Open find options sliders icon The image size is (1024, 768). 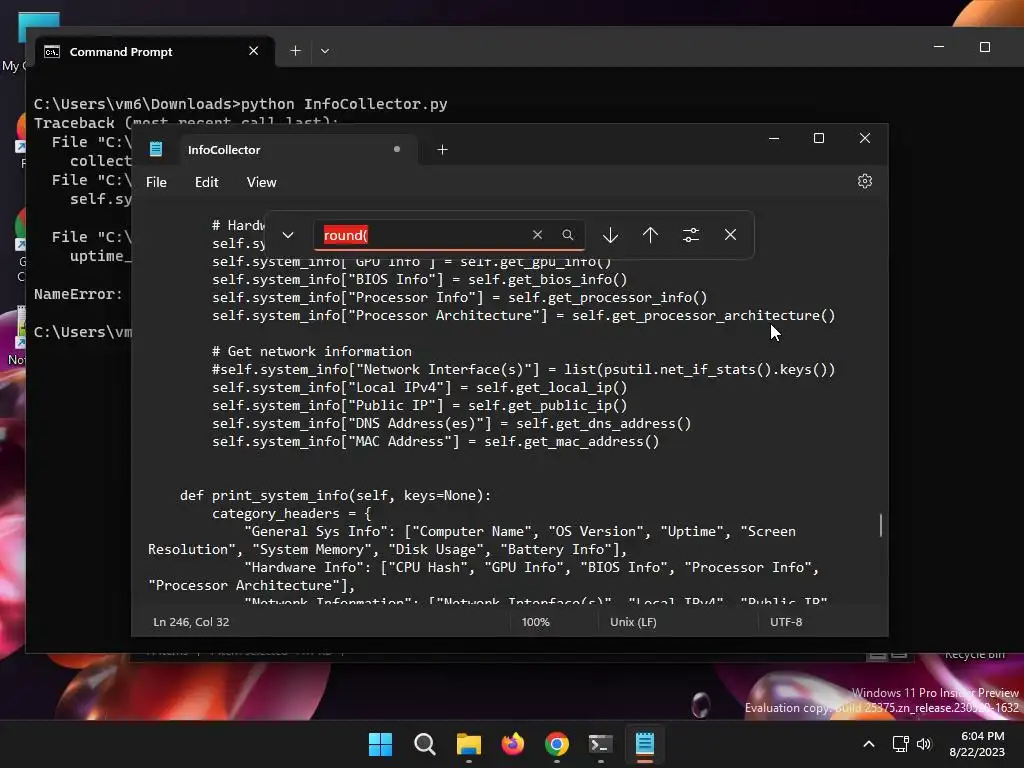tap(691, 235)
